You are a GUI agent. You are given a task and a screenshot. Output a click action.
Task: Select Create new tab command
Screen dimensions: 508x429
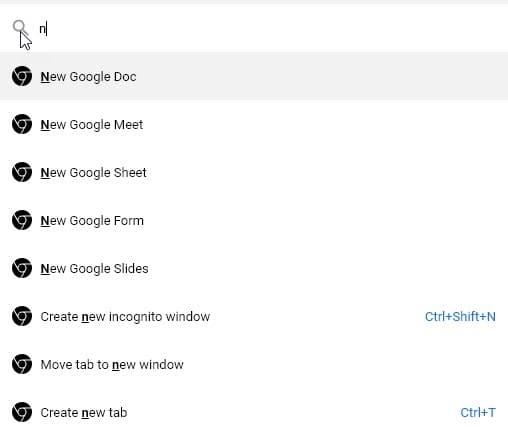(x=254, y=412)
